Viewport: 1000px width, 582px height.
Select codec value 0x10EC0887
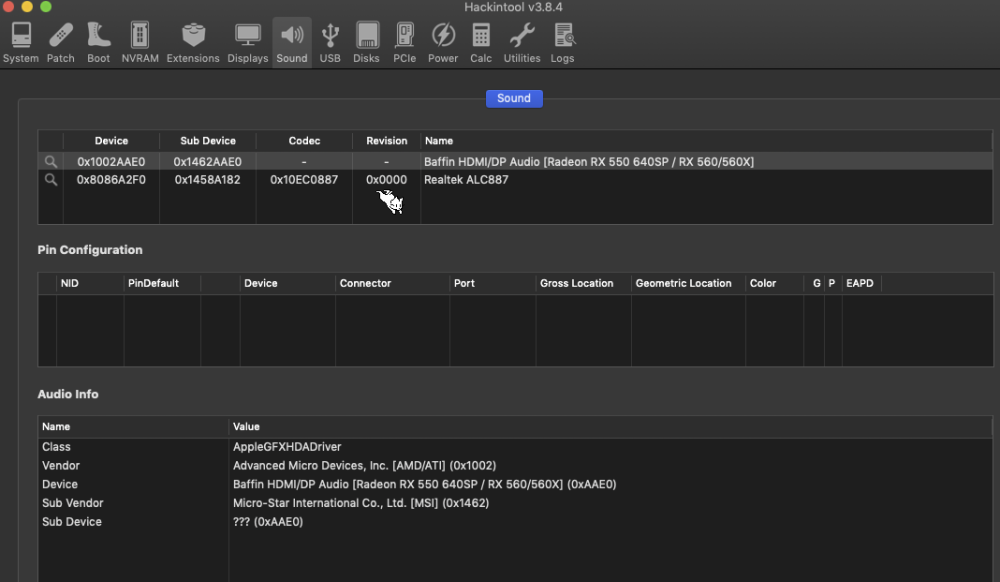304,180
